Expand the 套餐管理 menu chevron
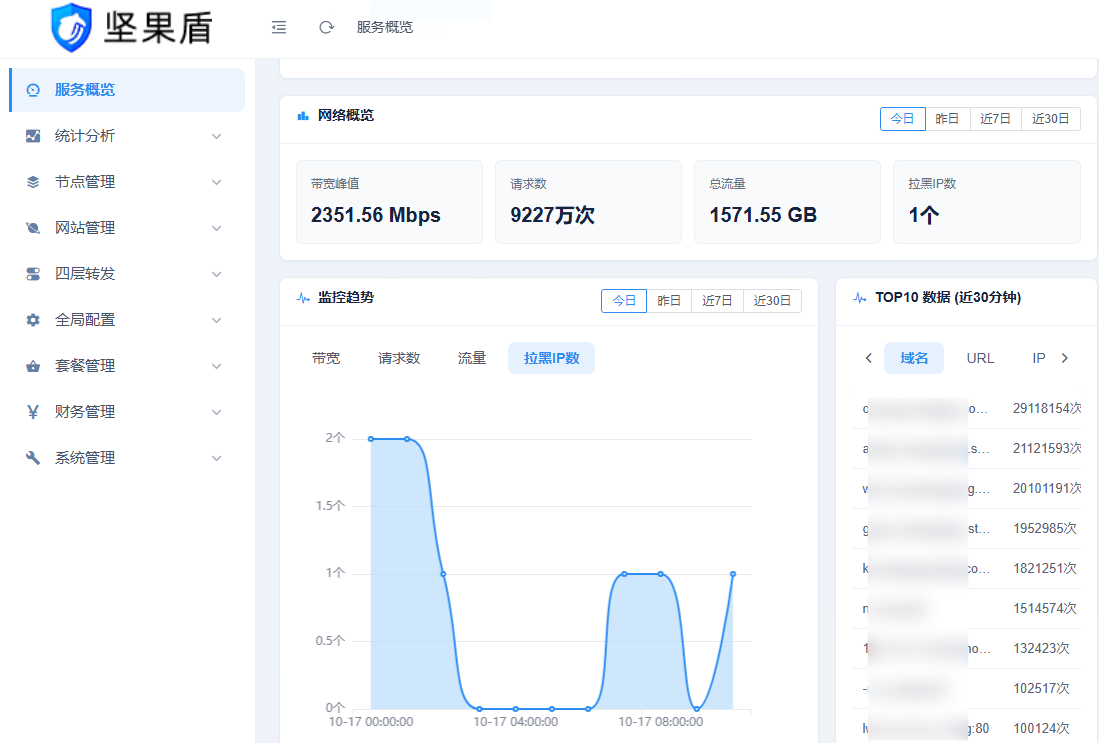 [217, 366]
